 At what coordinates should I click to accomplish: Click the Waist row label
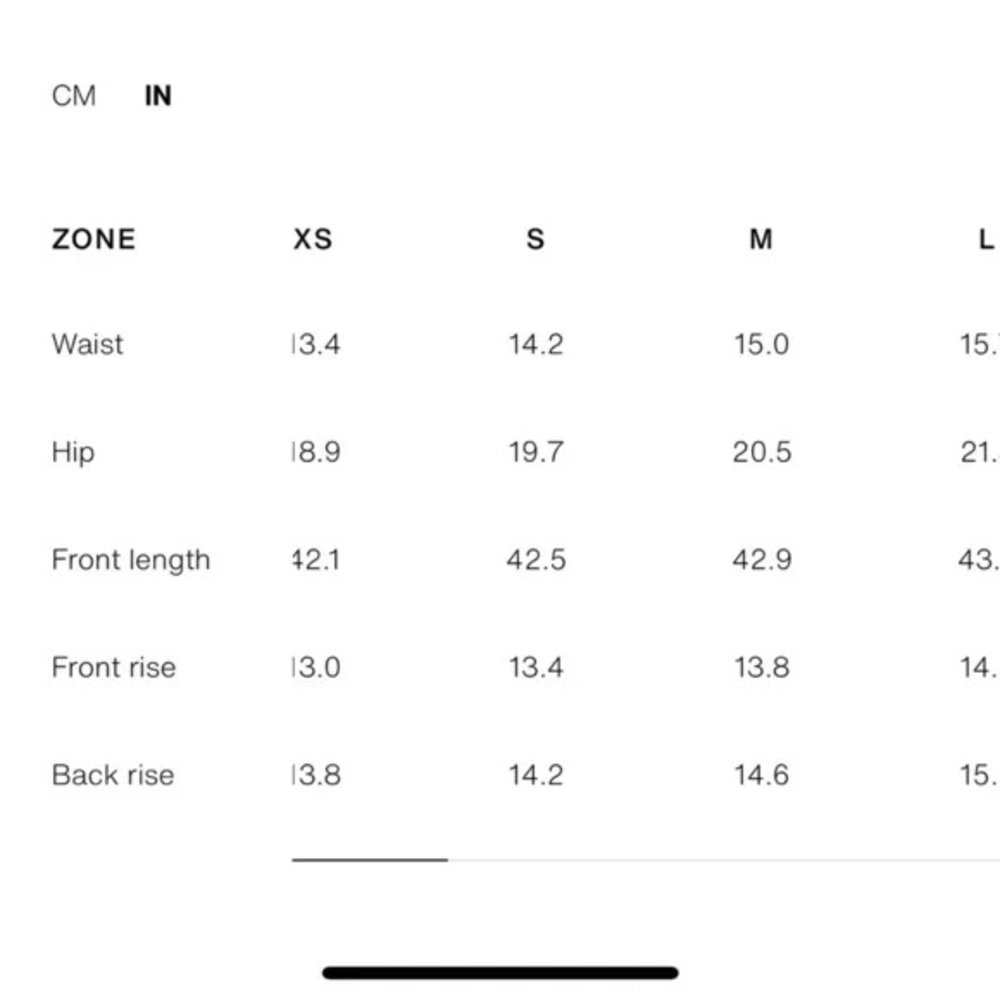pos(87,344)
